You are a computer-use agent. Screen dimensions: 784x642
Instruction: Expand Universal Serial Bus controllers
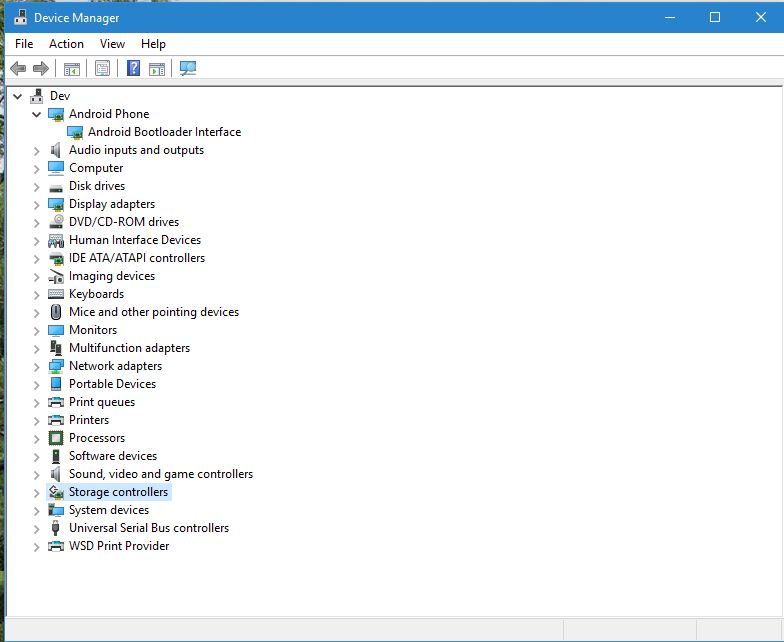pyautogui.click(x=37, y=528)
